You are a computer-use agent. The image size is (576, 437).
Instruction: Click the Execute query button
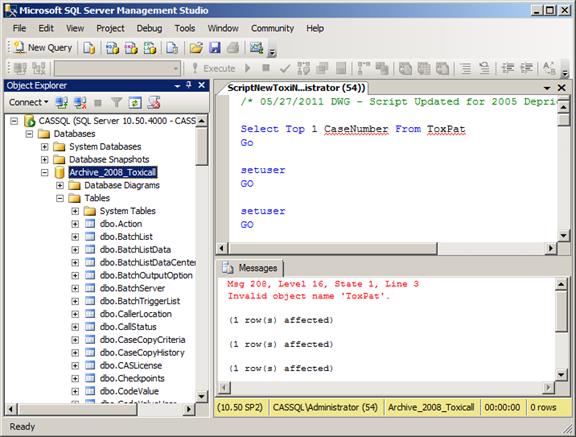214,68
